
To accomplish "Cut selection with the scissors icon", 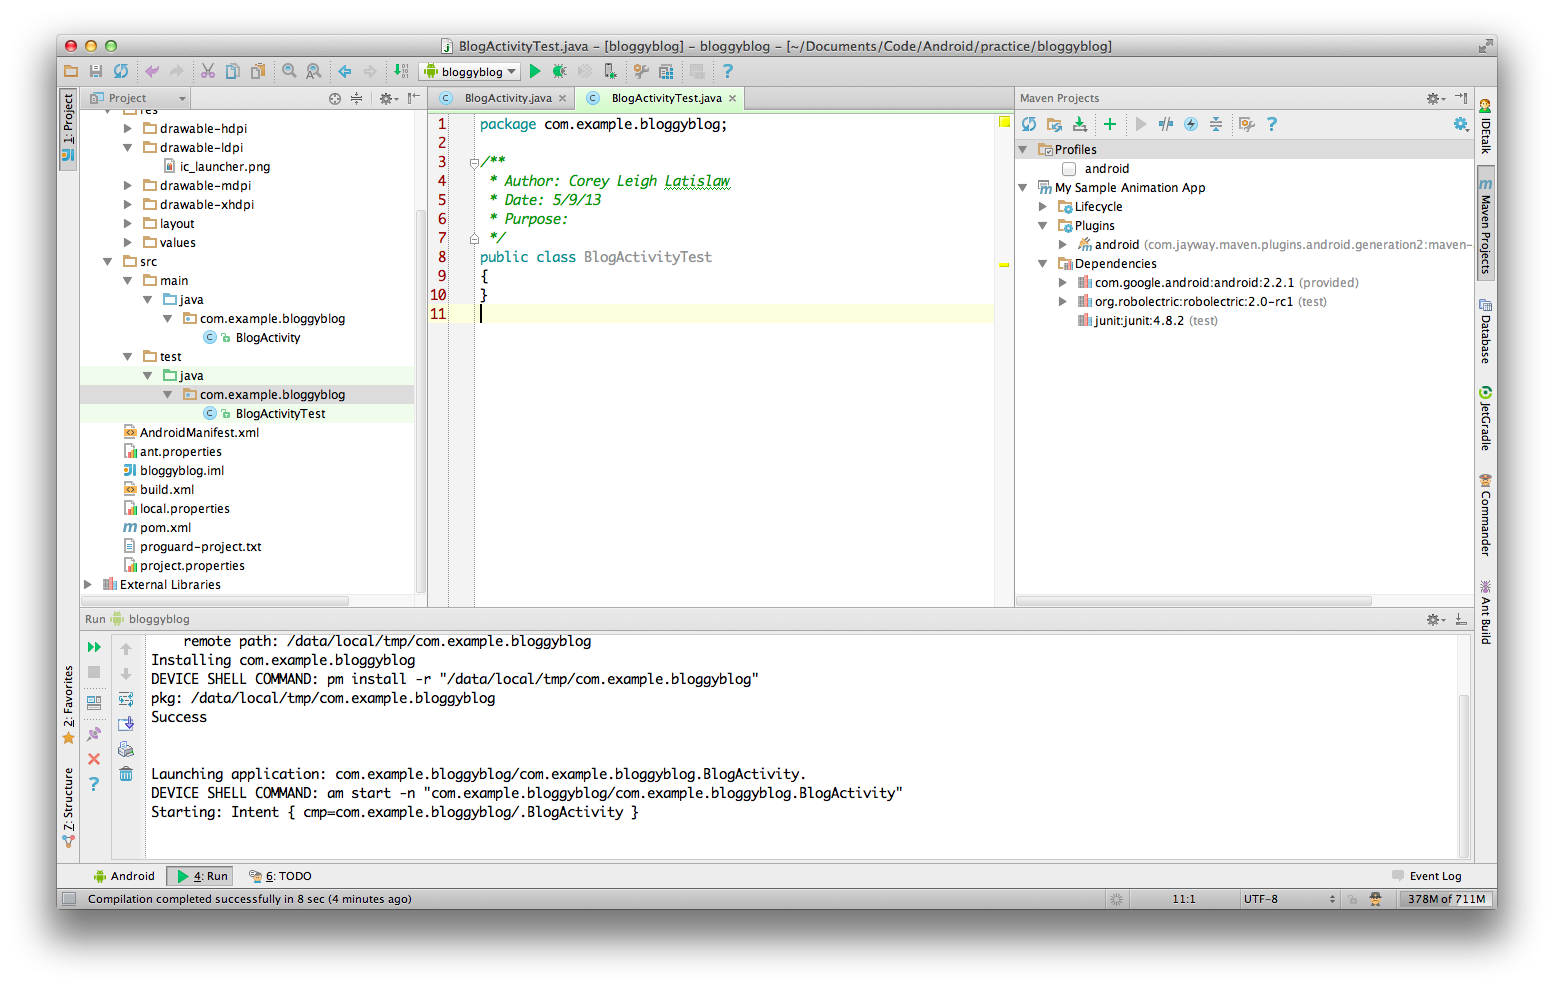I will pyautogui.click(x=208, y=71).
